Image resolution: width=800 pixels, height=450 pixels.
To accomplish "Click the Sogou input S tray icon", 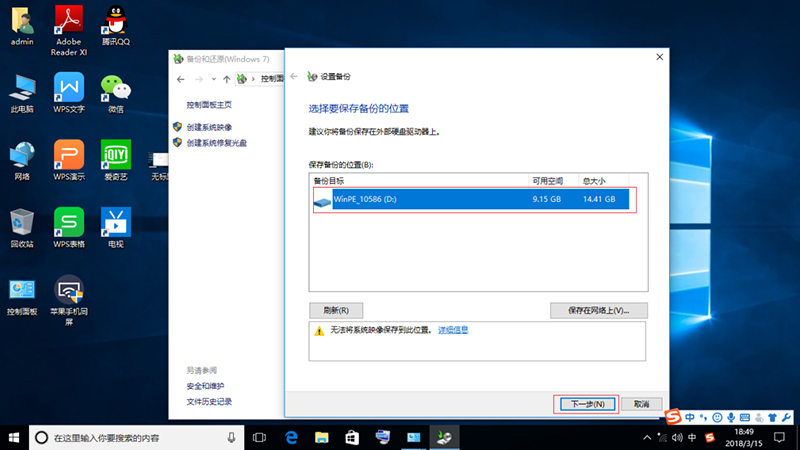I will click(710, 437).
